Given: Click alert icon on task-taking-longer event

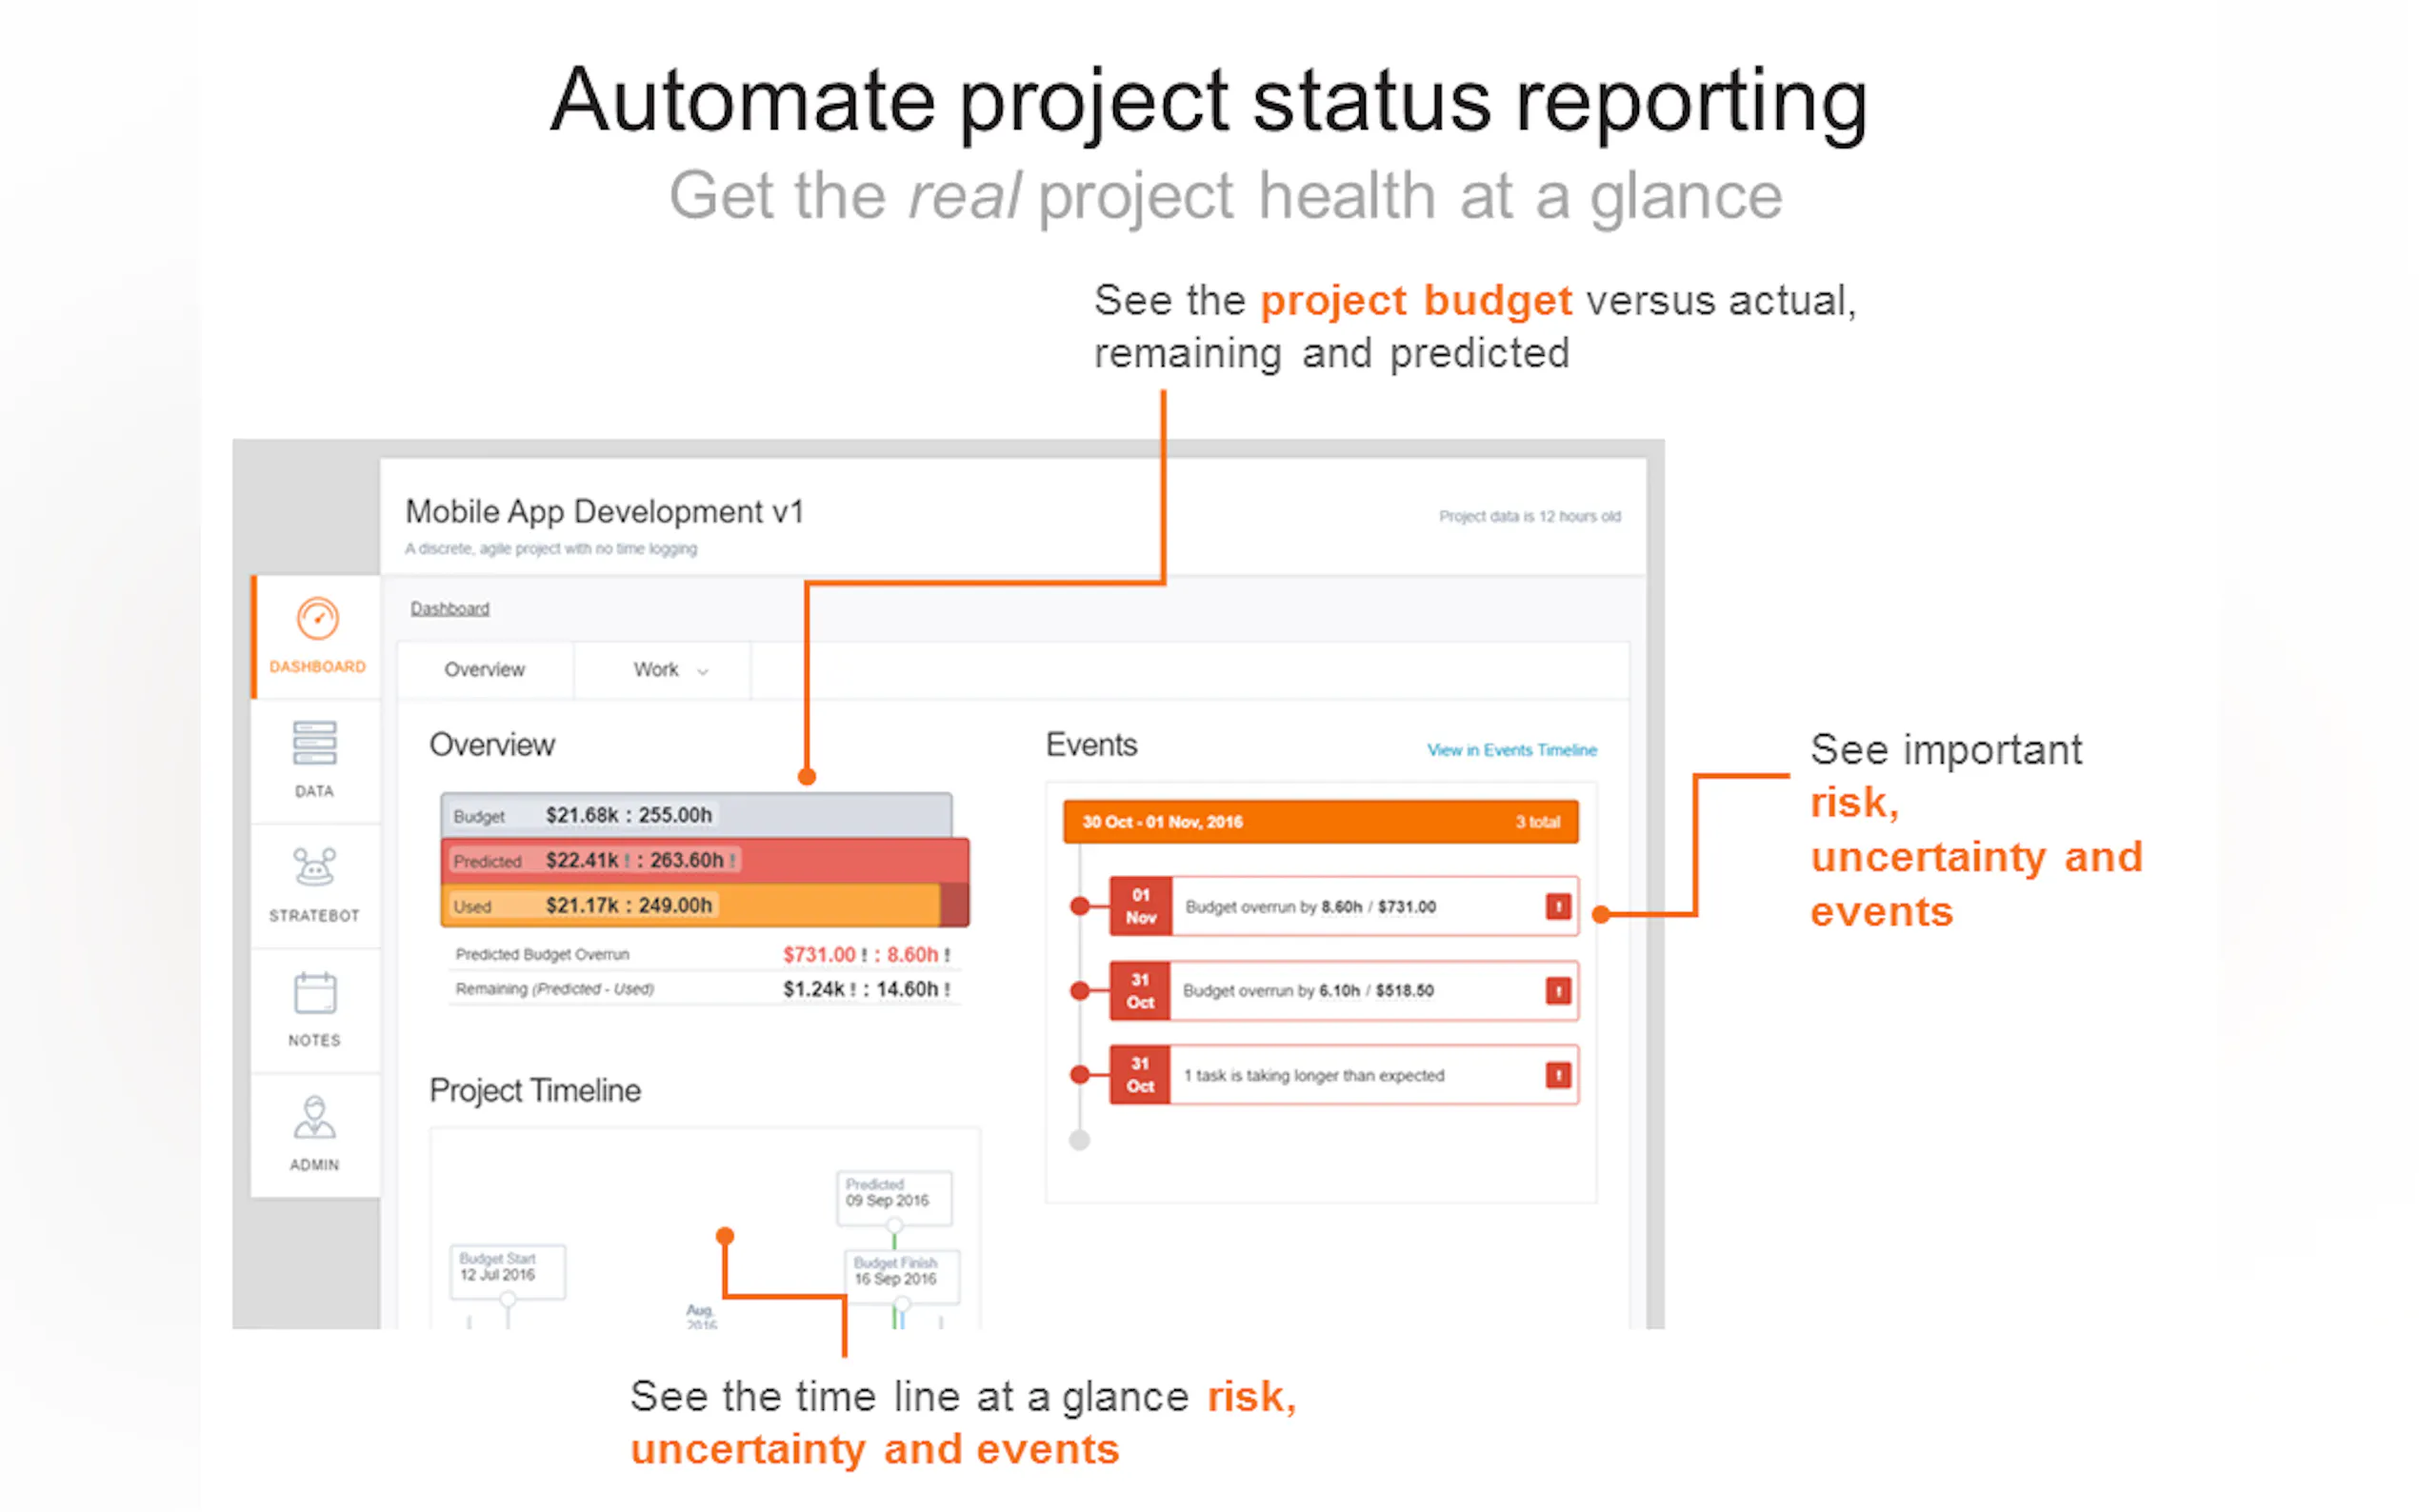Looking at the screenshot, I should pyautogui.click(x=1557, y=1075).
